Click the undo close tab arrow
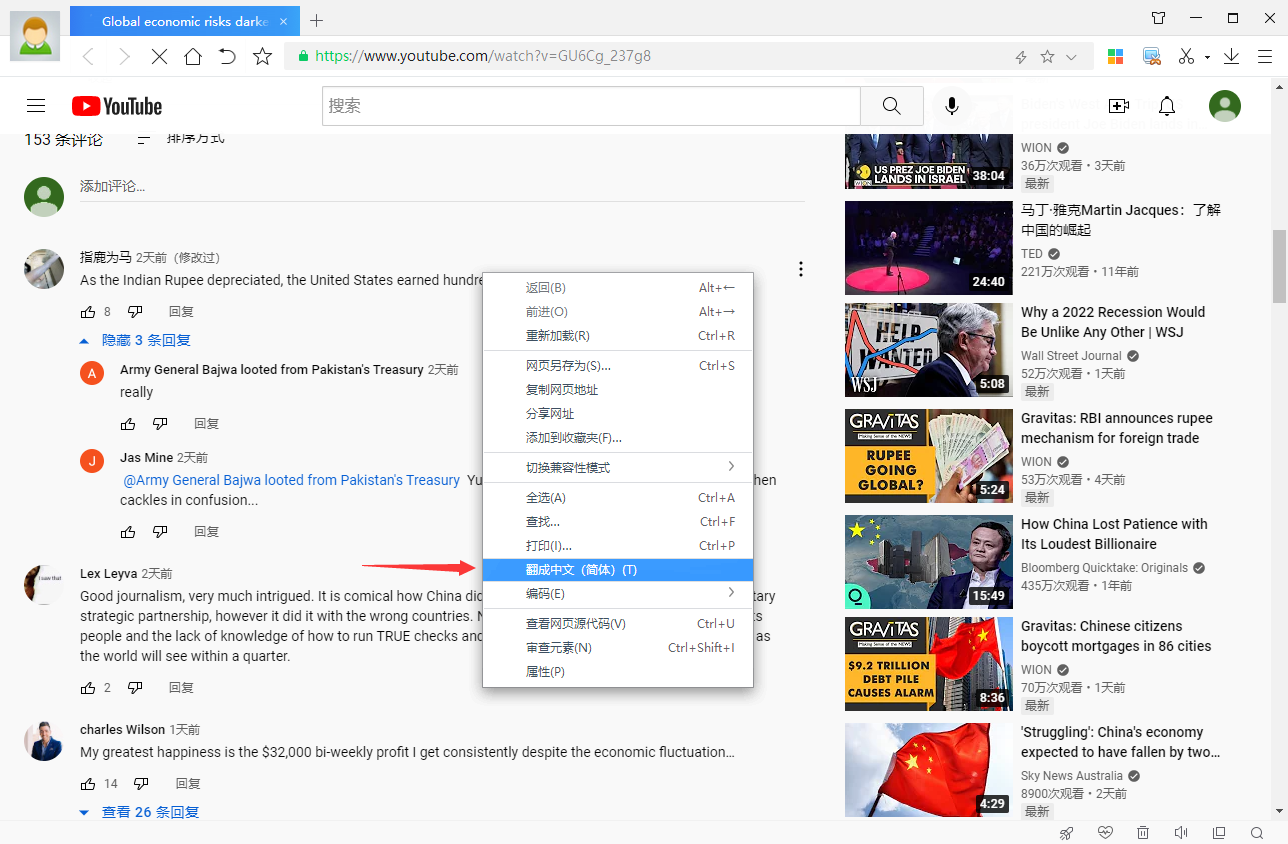1288x844 pixels. pyautogui.click(x=227, y=57)
